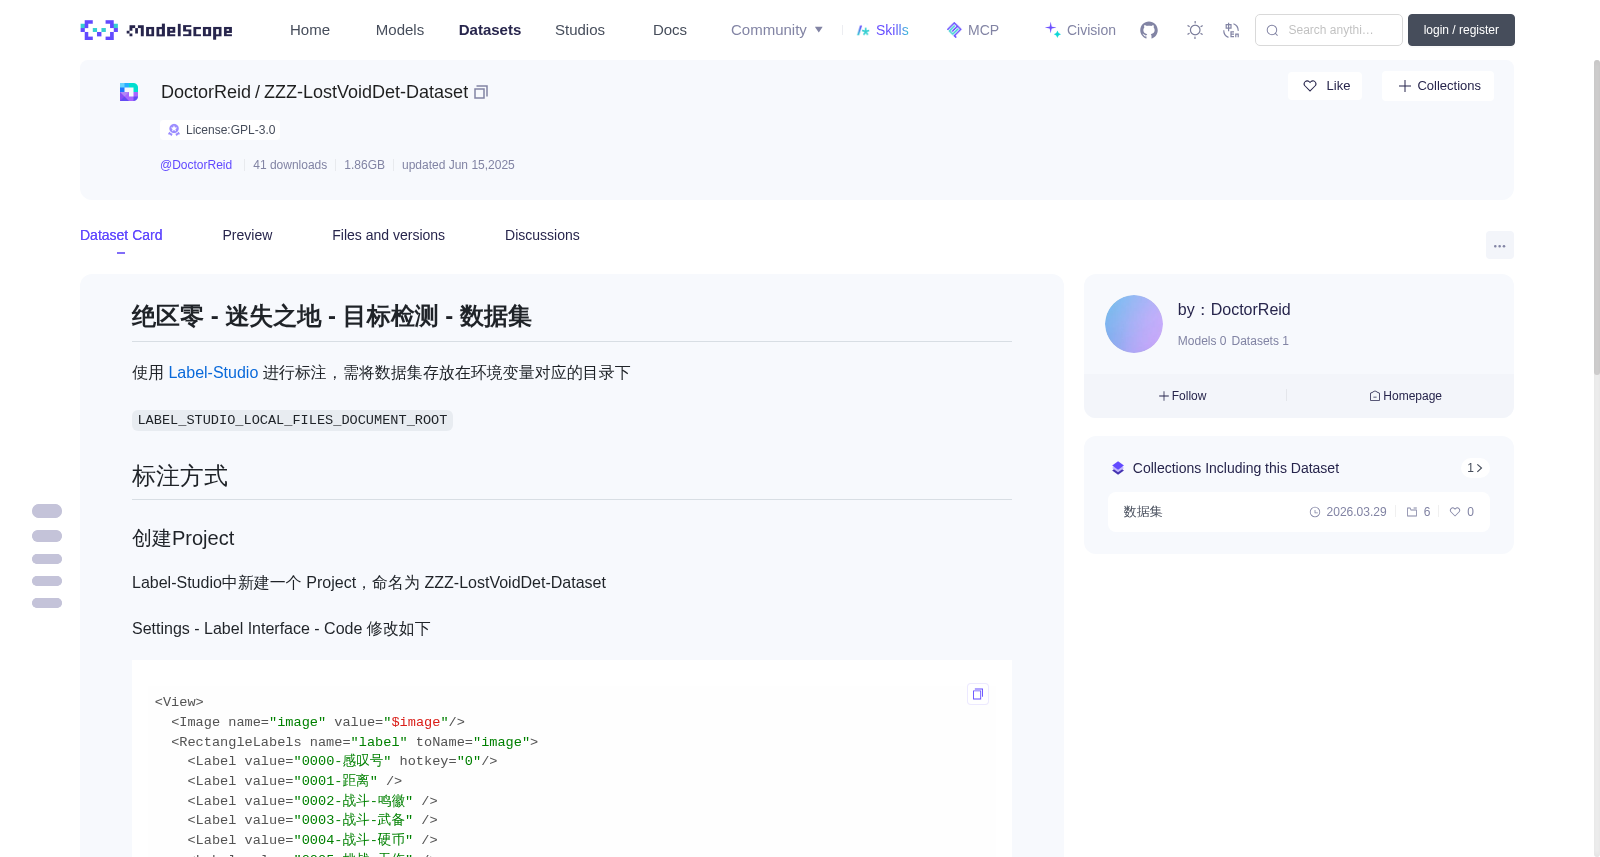The width and height of the screenshot is (1600, 857).
Task: Click the dataset avatar icon beside DoctorReid
Action: coord(129,92)
